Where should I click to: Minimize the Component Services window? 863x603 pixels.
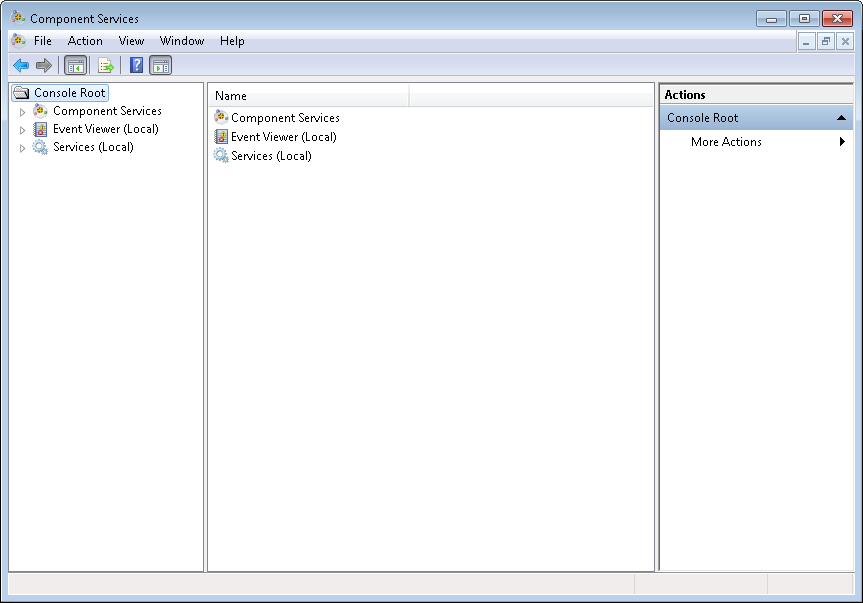771,19
